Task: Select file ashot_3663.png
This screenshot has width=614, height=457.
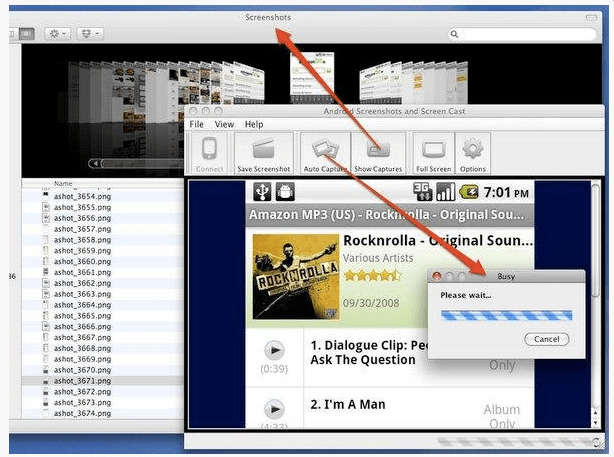Action: coord(82,294)
